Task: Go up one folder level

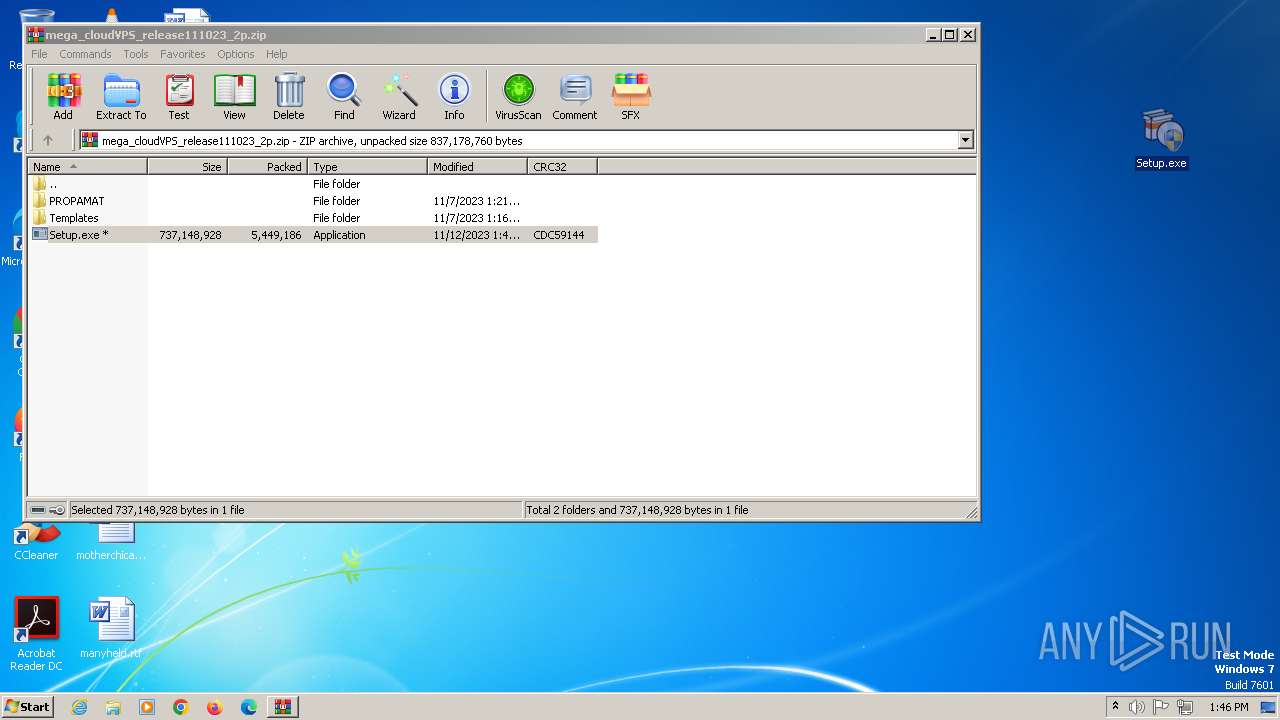Action: [x=47, y=140]
